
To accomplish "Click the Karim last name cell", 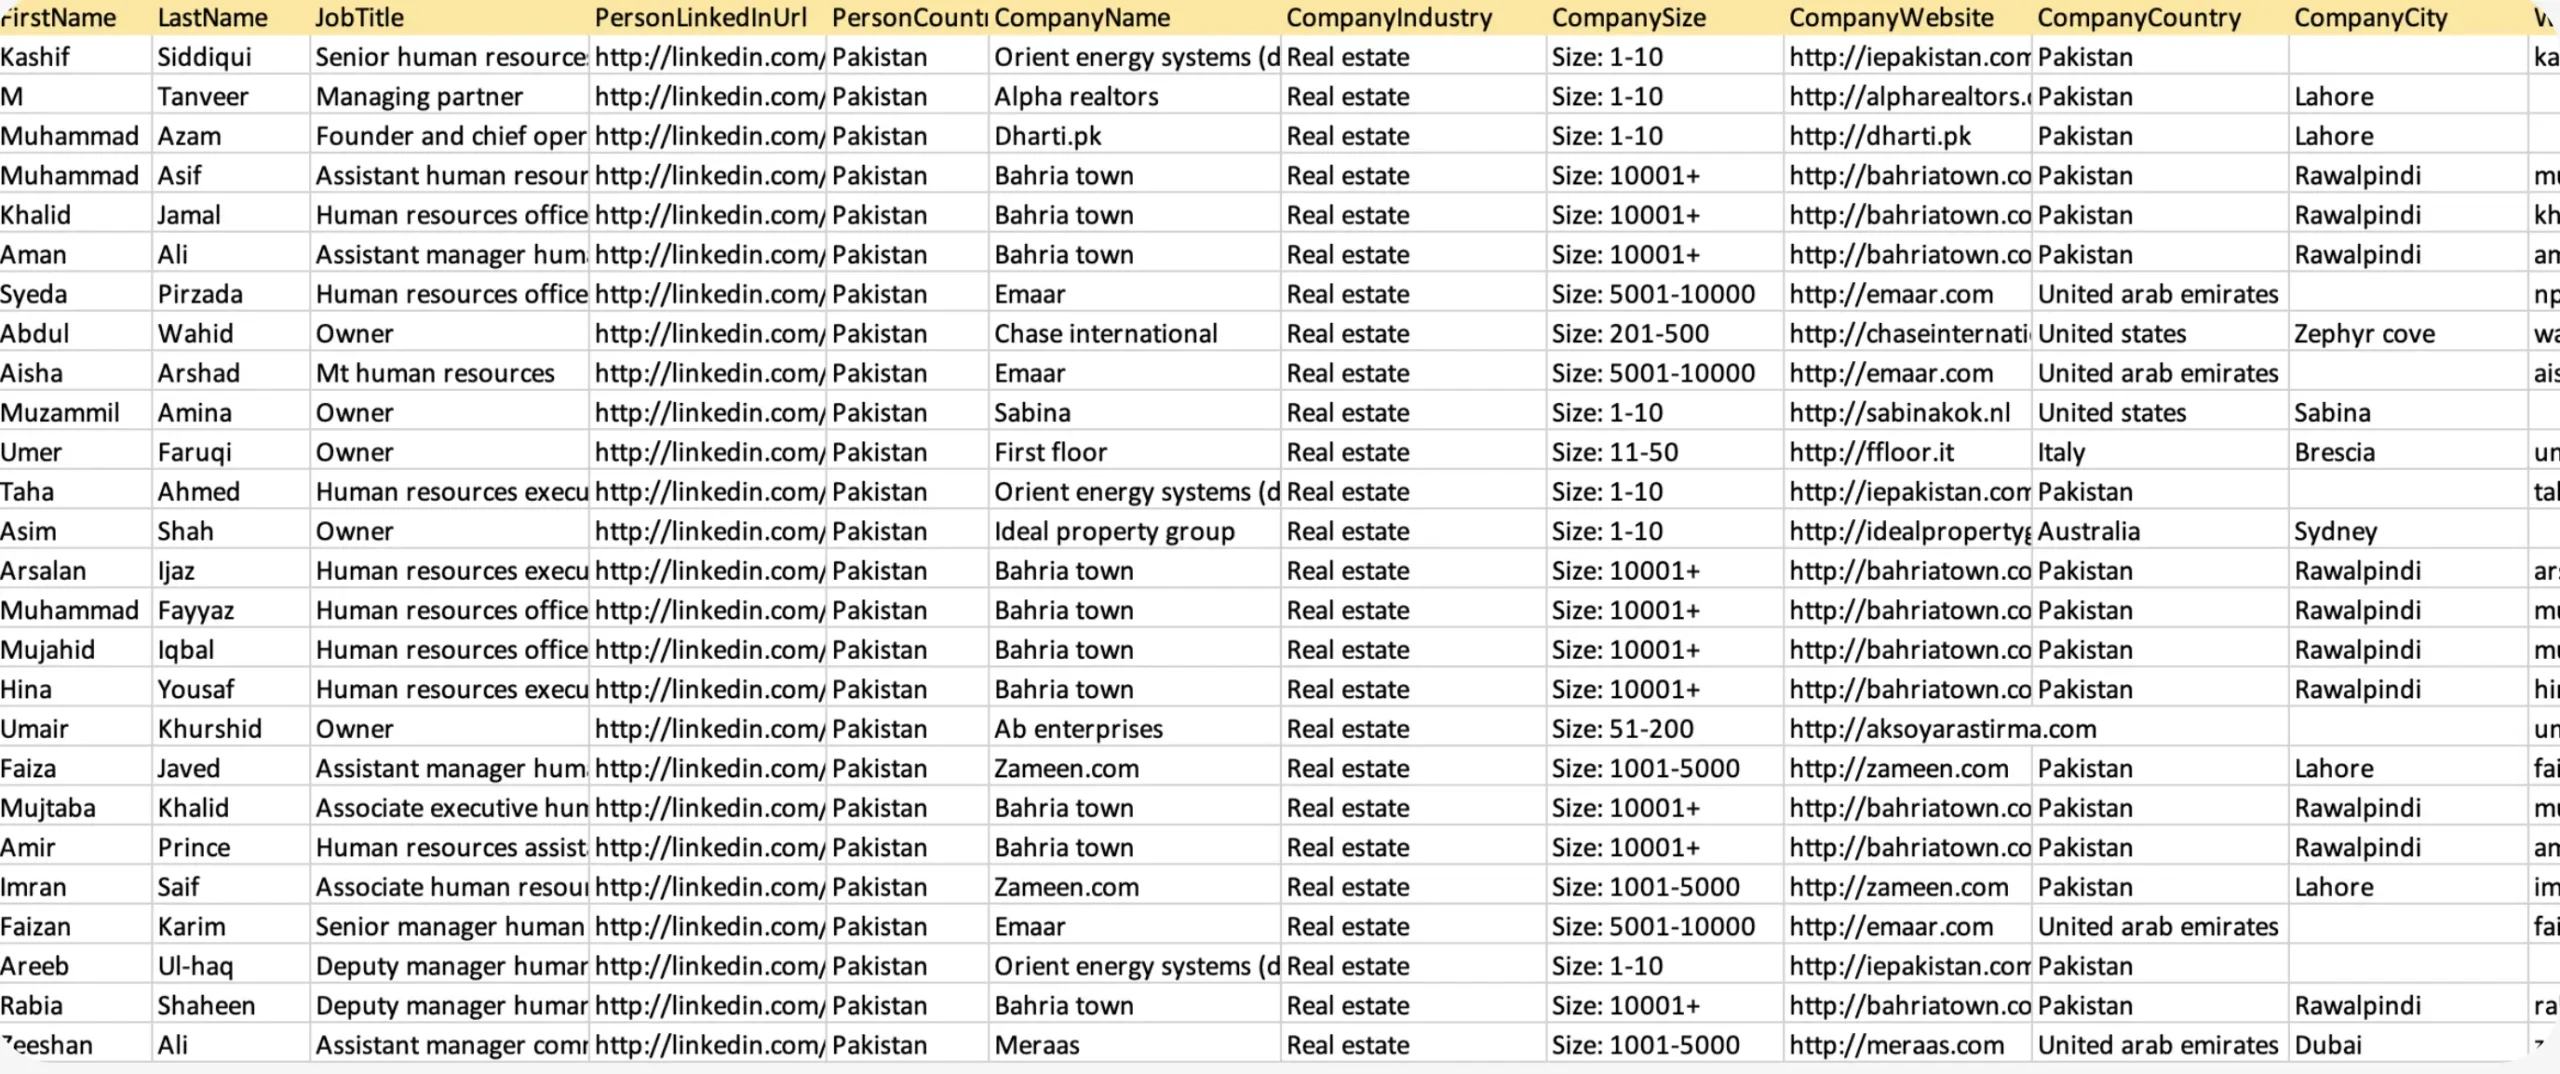I will click(230, 925).
